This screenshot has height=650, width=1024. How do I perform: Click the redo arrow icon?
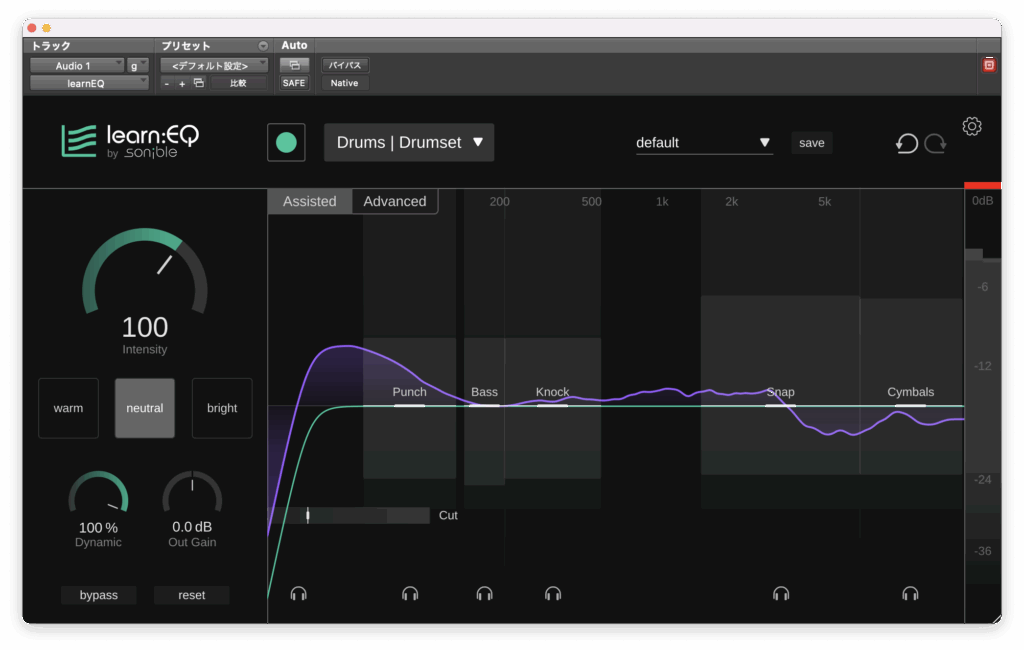(935, 143)
